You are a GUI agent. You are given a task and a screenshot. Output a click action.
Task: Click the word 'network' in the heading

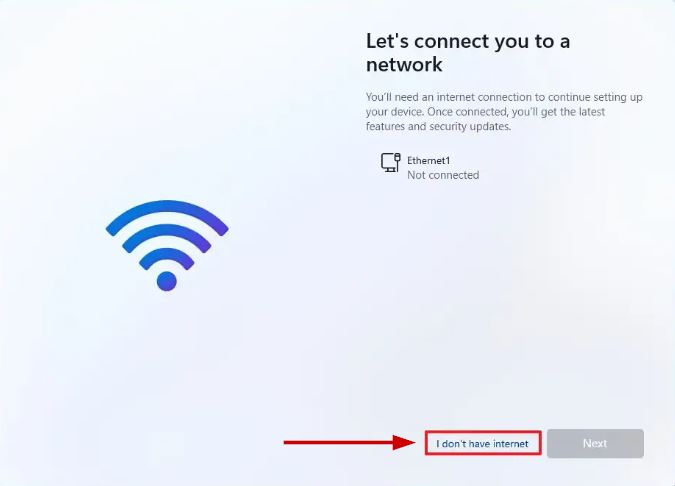(404, 65)
